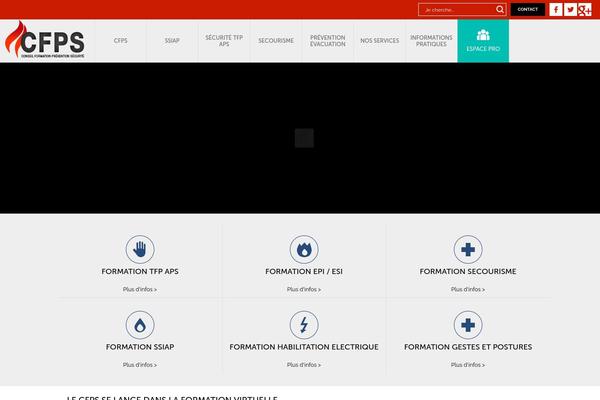Open the Facebook page icon
This screenshot has width=600, height=400.
[x=556, y=10]
